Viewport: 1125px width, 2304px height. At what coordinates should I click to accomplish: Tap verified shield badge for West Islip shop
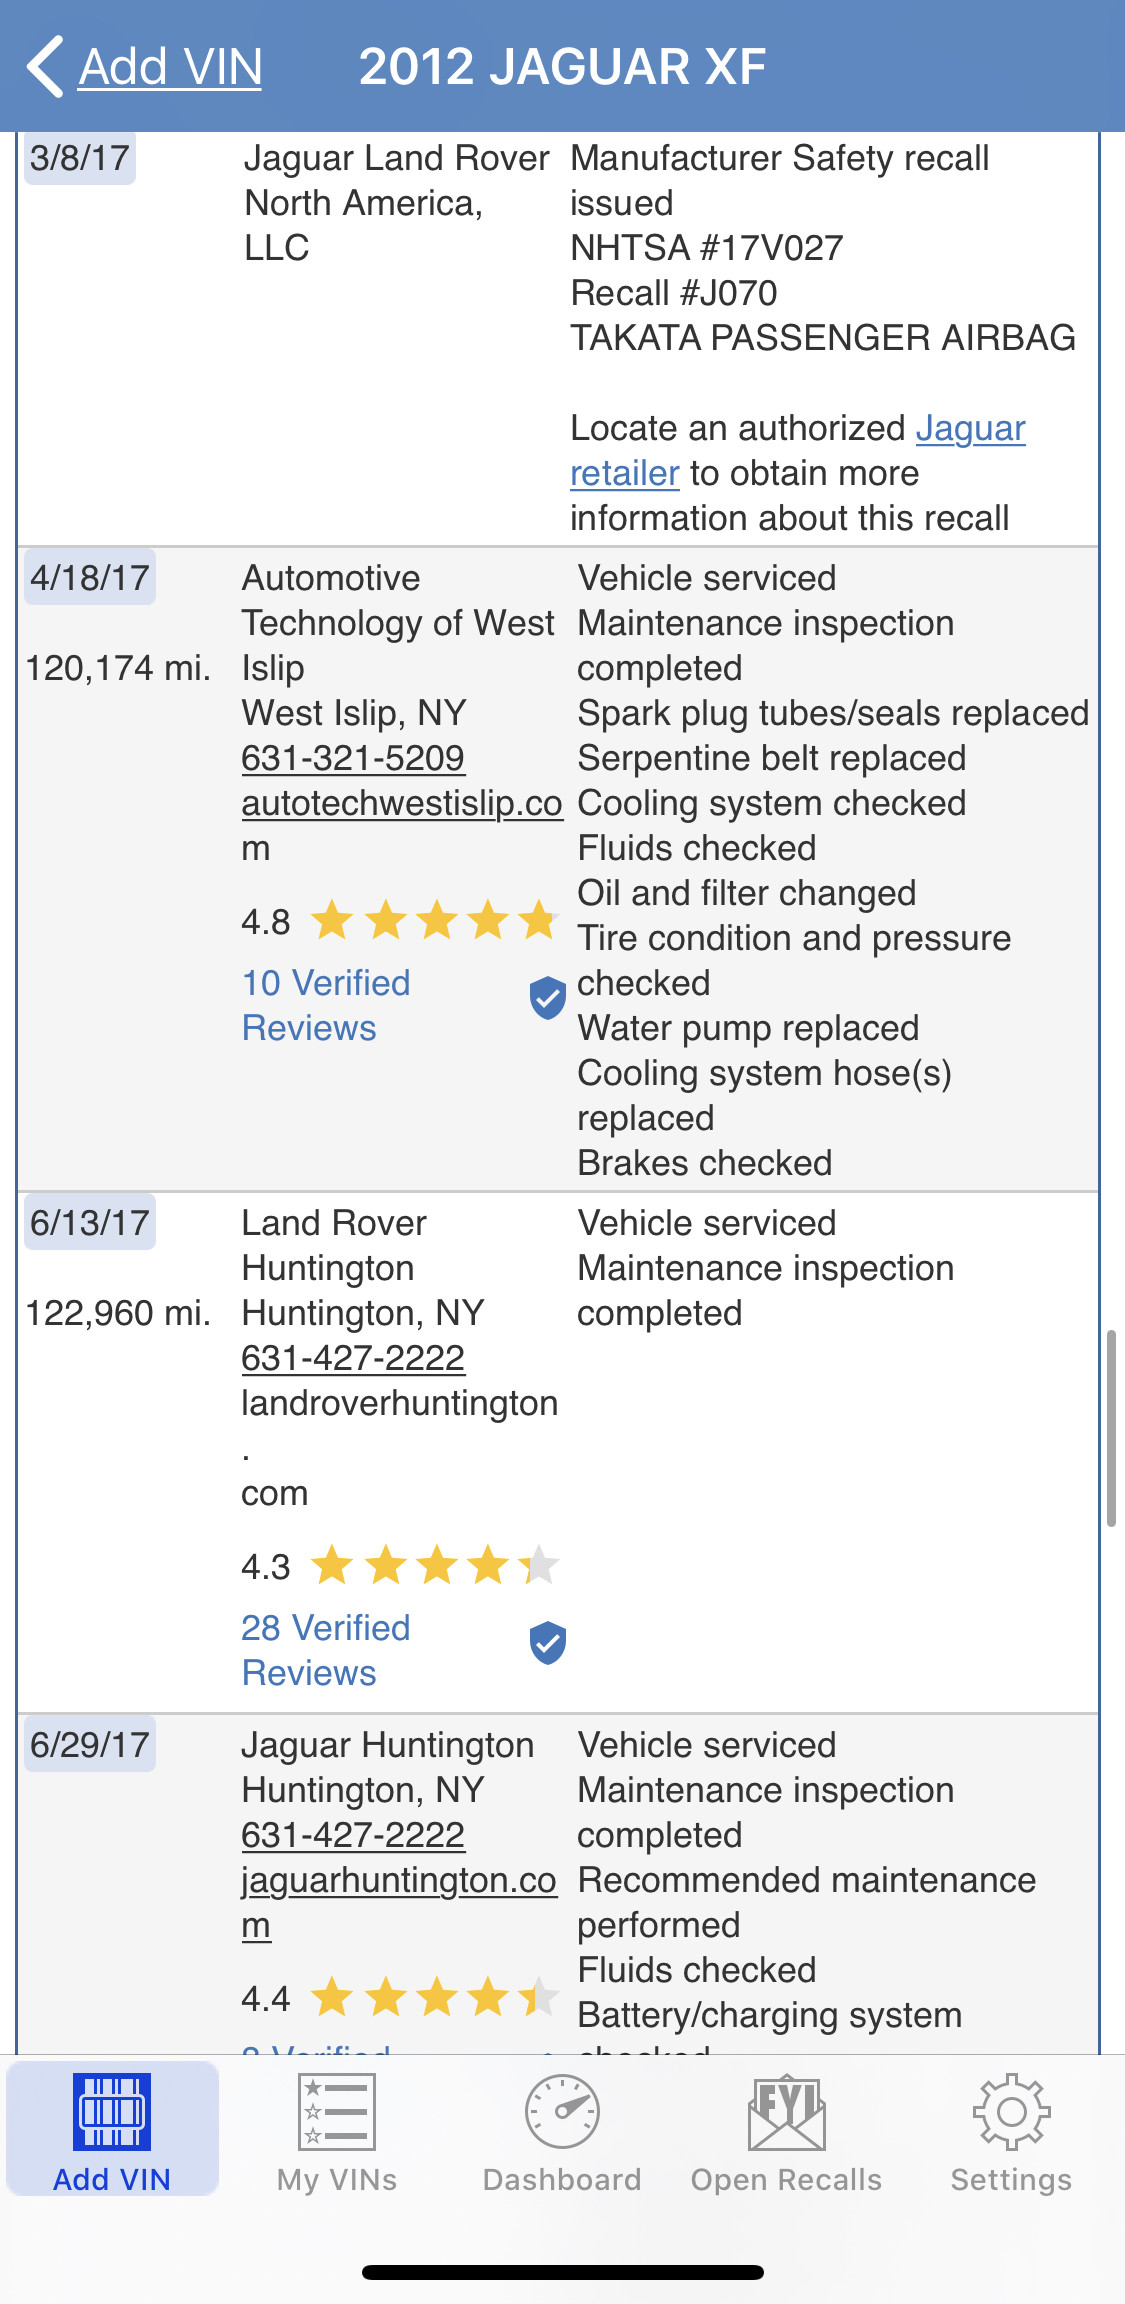click(547, 998)
